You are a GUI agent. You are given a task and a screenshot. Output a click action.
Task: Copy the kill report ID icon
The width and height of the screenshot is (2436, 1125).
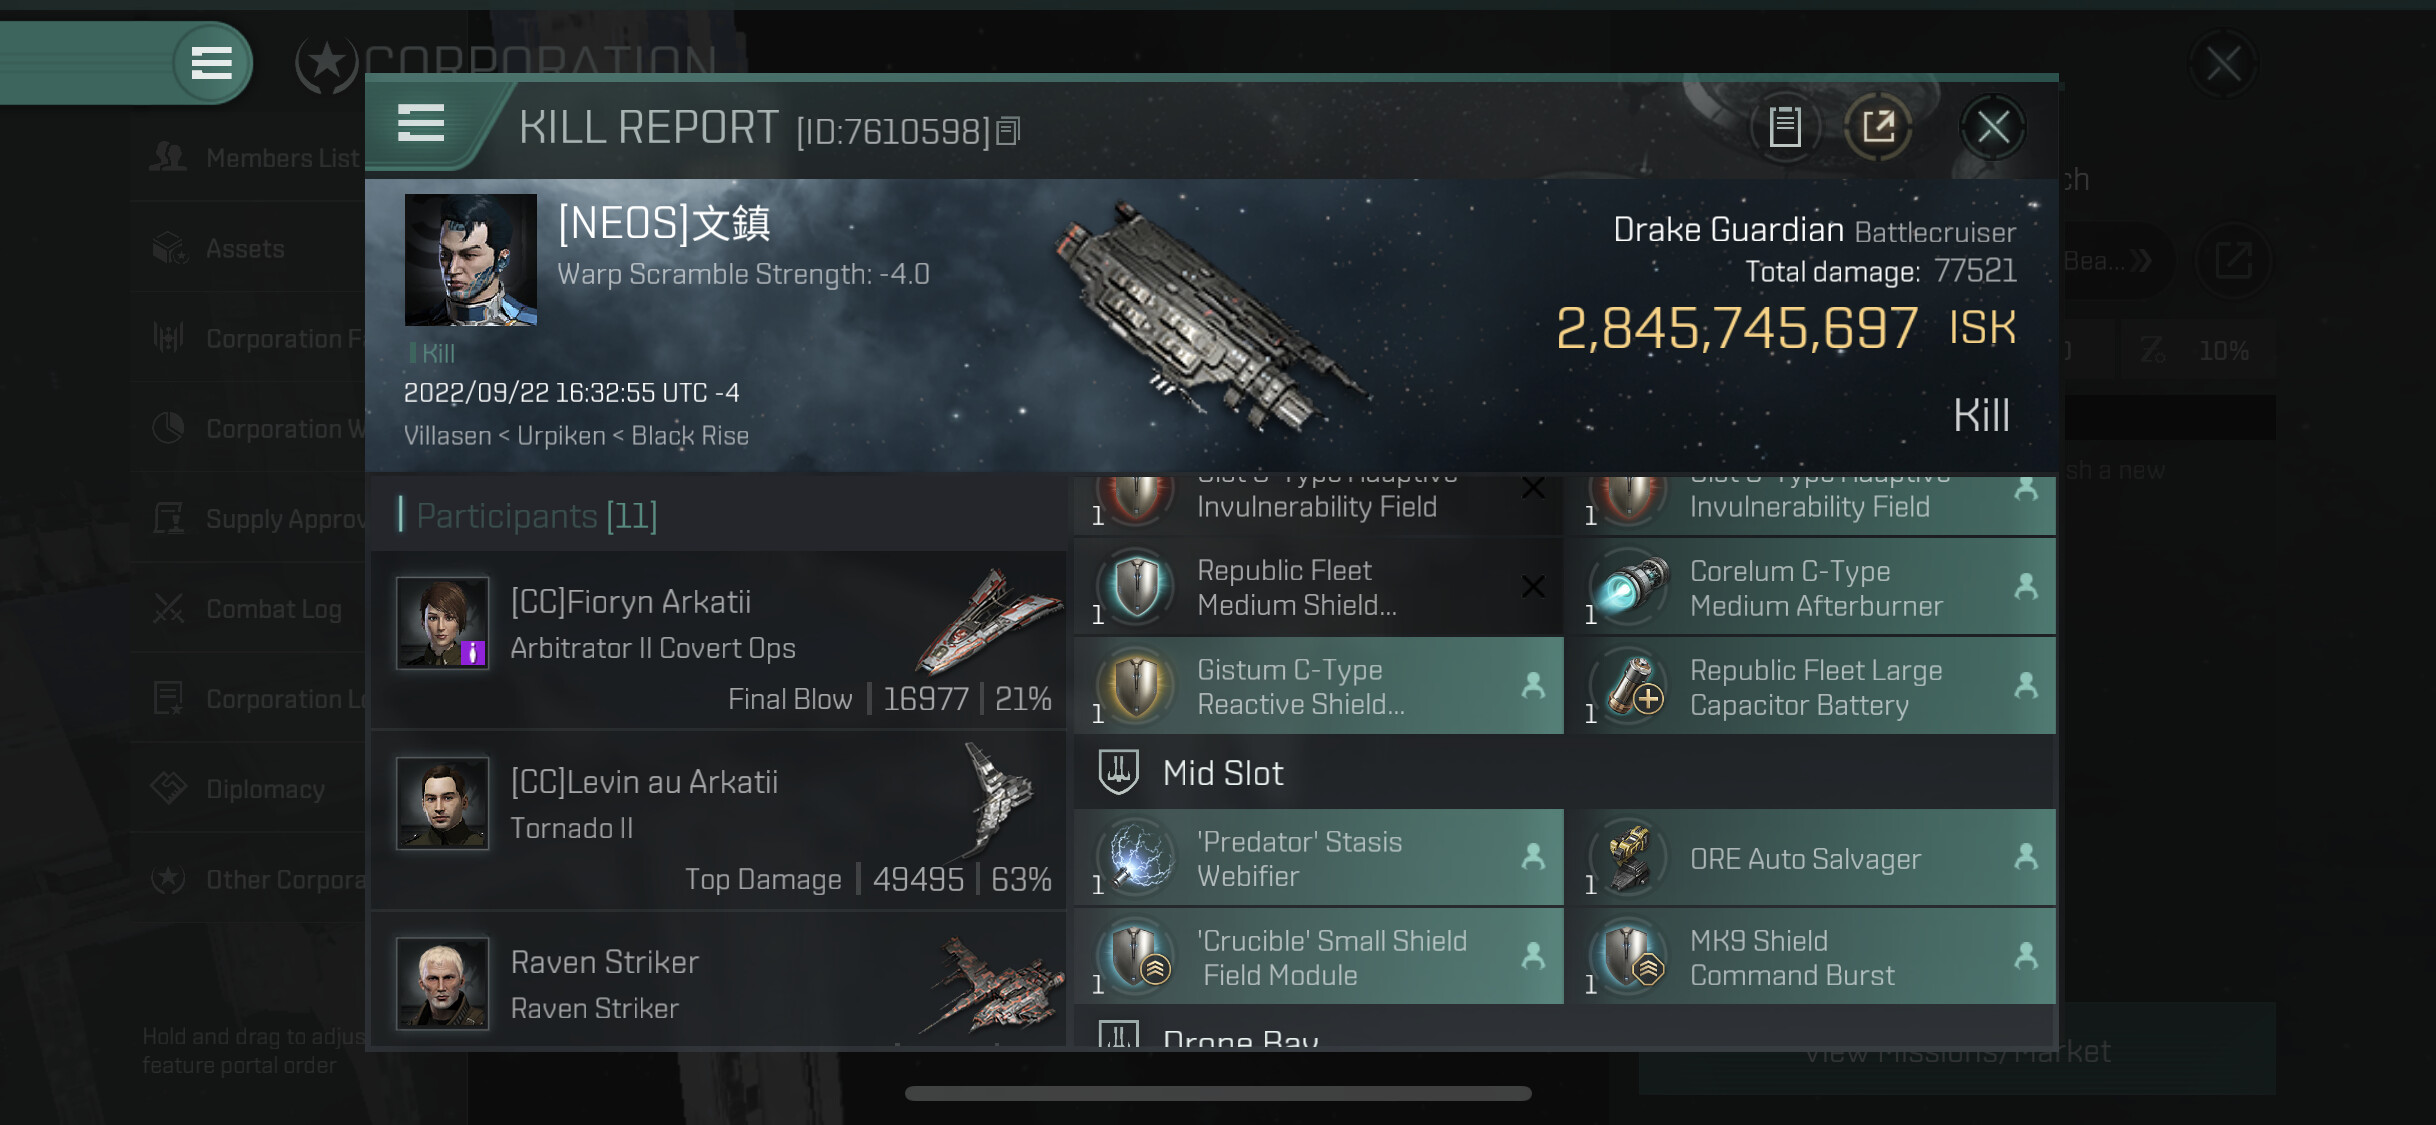tap(1009, 131)
